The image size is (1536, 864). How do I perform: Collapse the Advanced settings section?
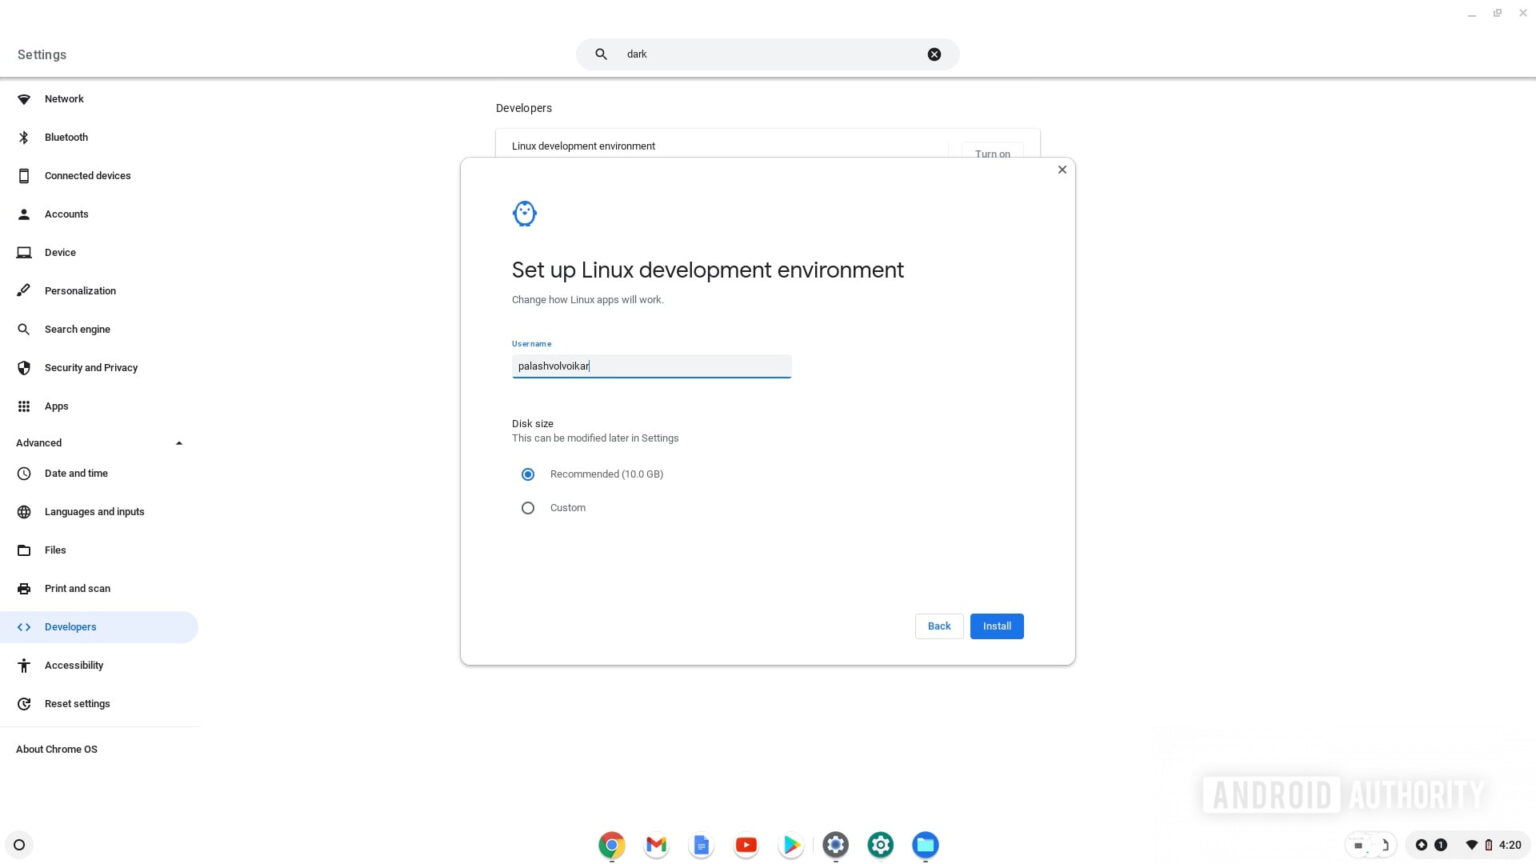(179, 442)
